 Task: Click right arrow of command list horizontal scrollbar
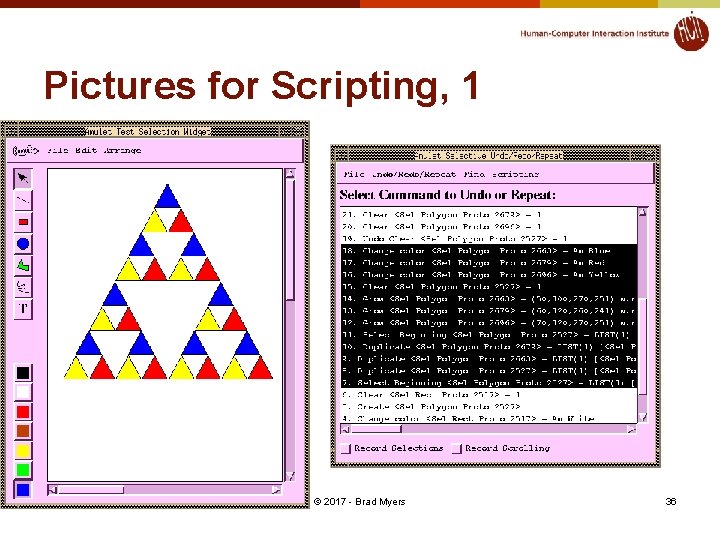coord(631,429)
